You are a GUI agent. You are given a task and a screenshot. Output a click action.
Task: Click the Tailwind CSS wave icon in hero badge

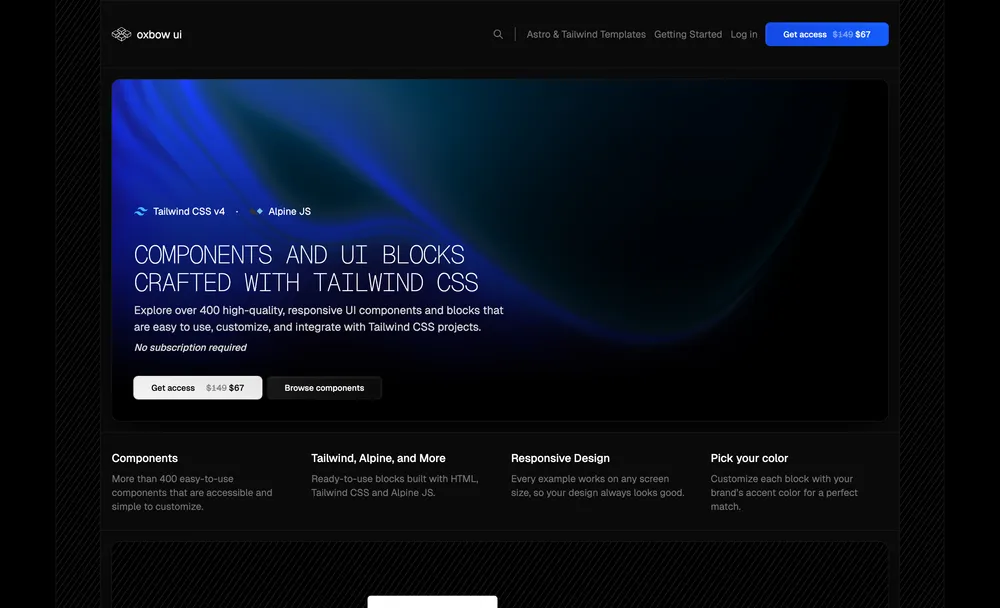140,211
